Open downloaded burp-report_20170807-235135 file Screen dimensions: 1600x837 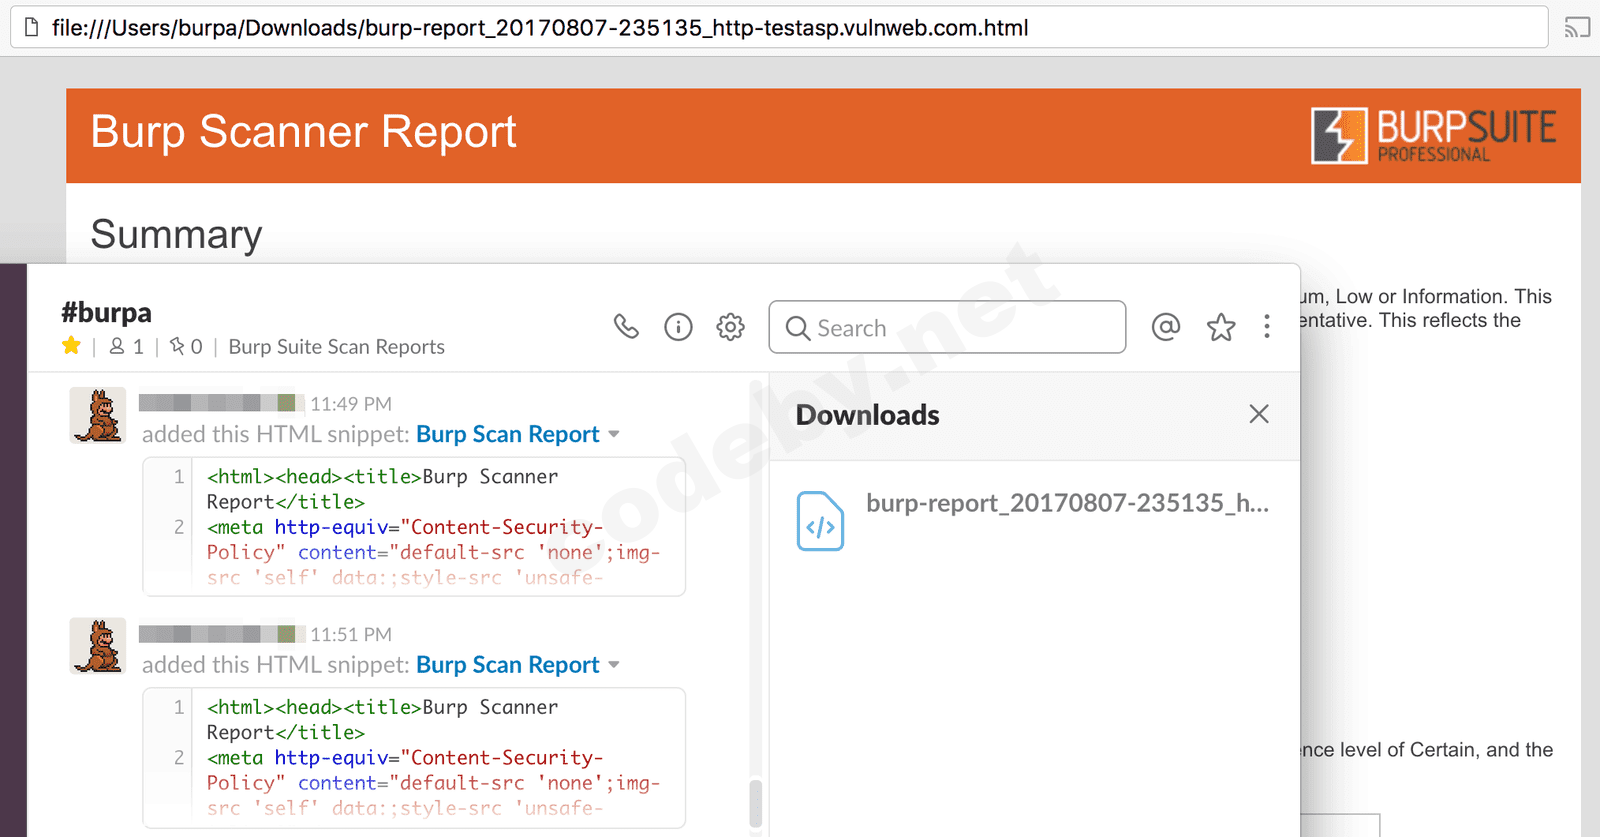point(1067,503)
